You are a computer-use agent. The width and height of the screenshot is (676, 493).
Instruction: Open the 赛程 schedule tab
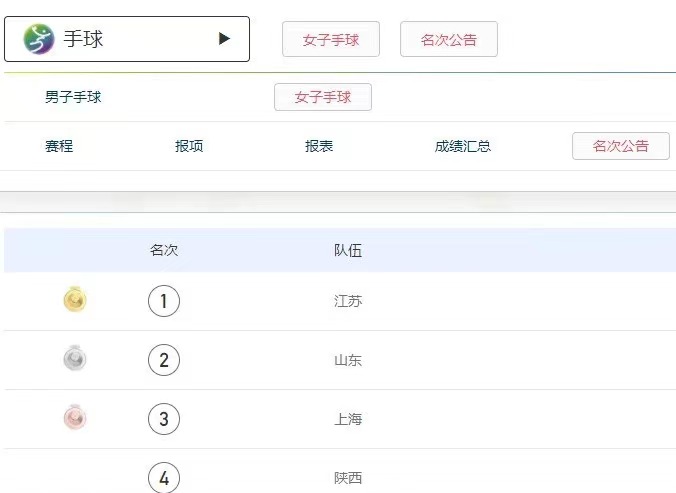(x=59, y=146)
